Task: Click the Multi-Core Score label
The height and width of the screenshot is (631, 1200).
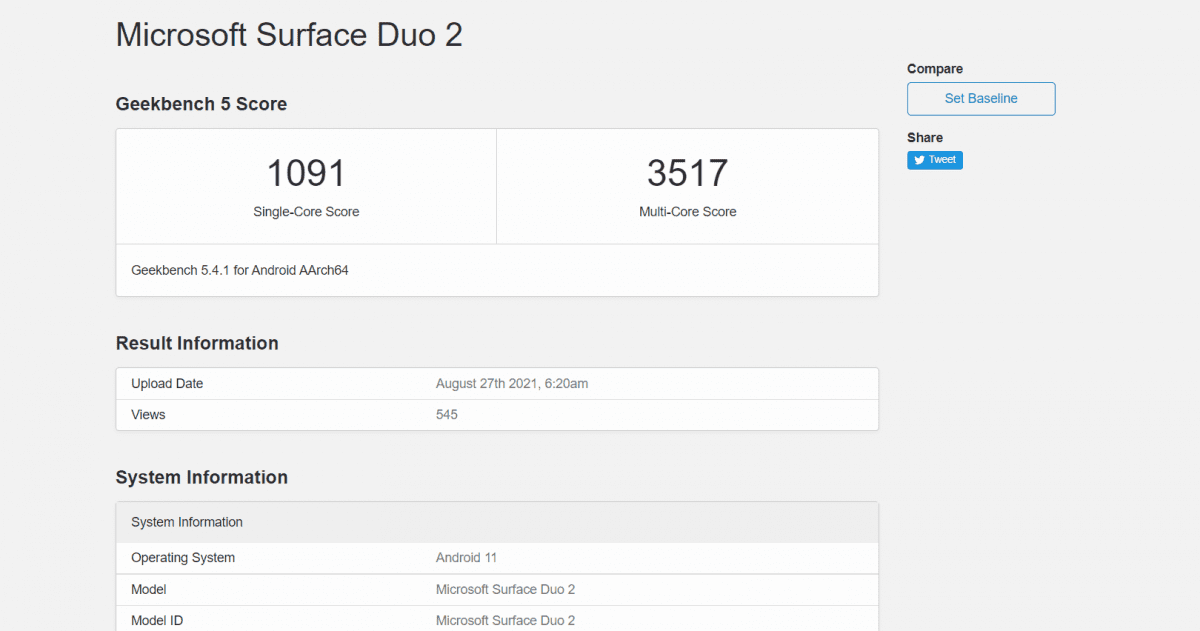Action: coord(688,212)
